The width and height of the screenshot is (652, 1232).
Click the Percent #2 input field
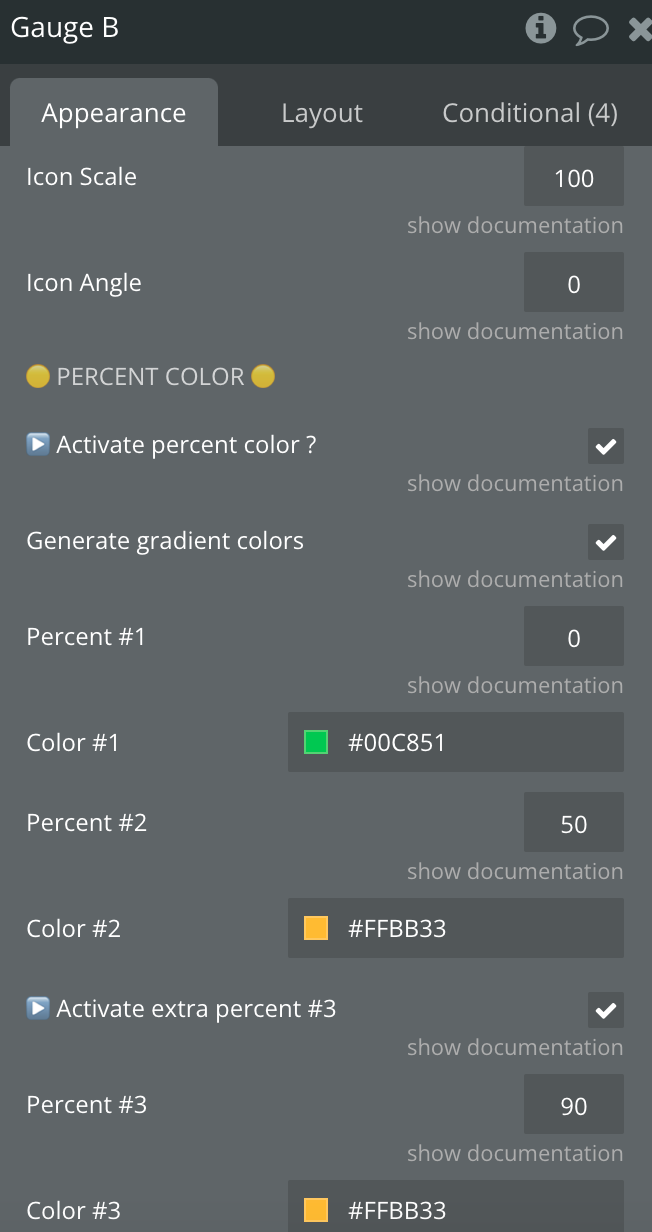573,825
